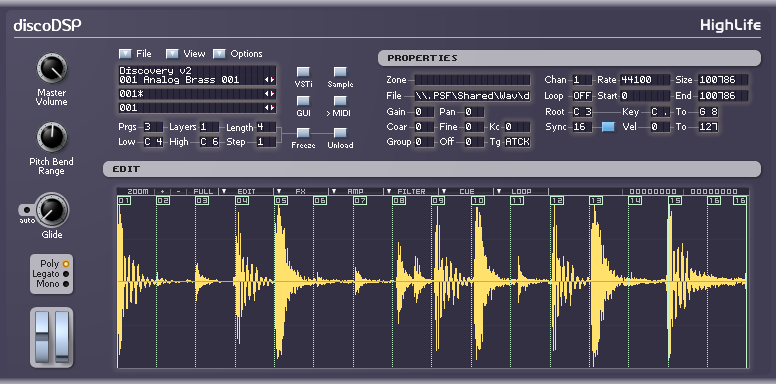Click the Freeze button

[x=303, y=133]
